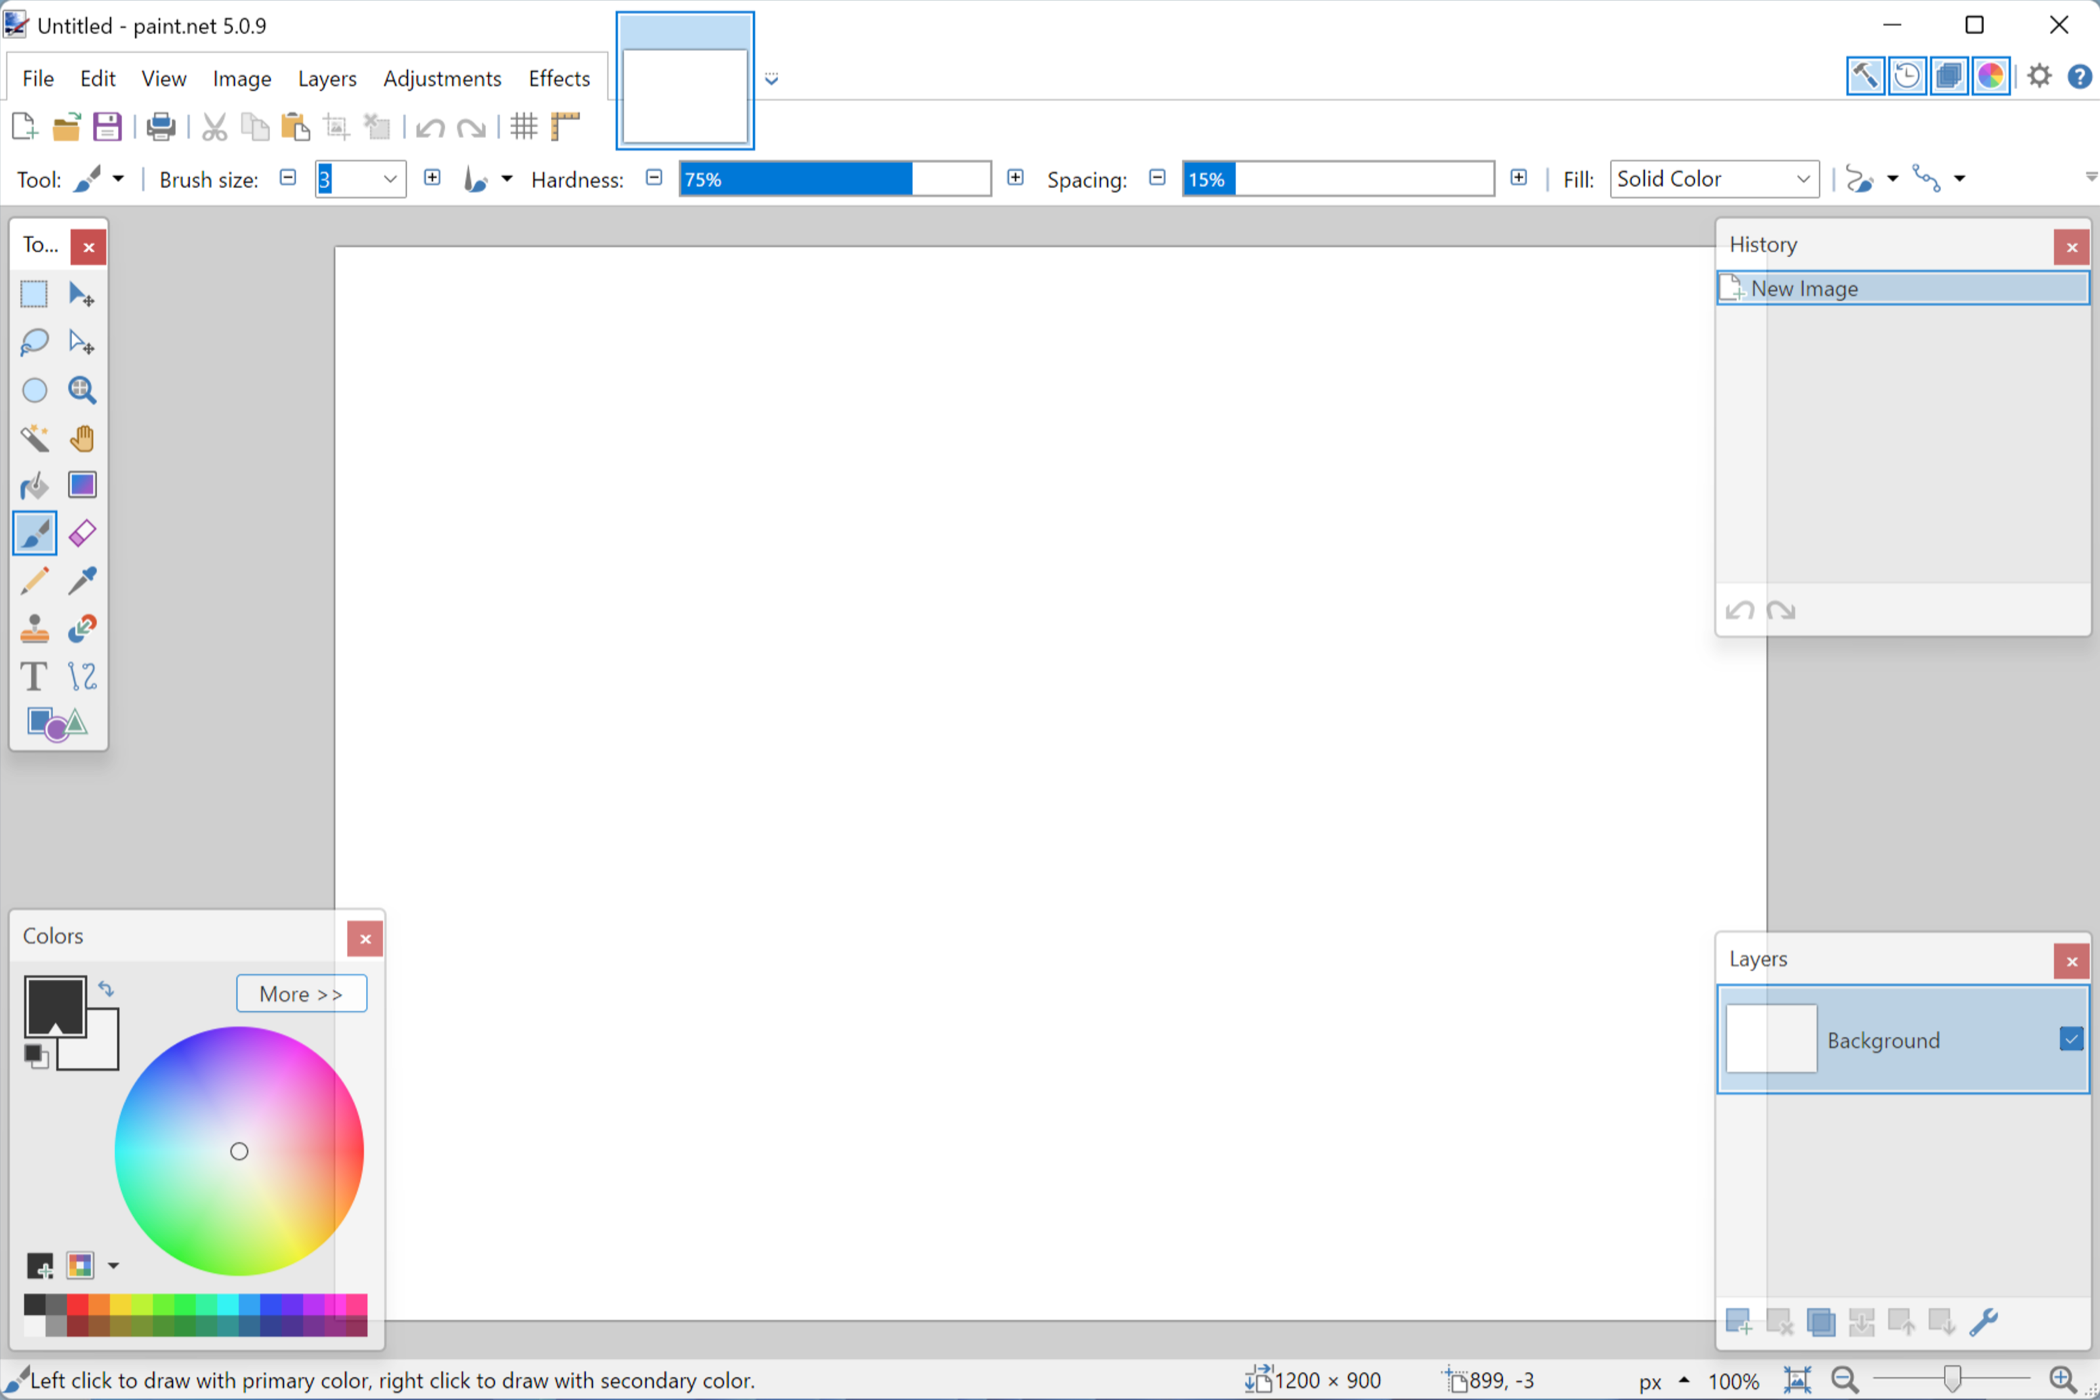Pick the Color Picker eyedropper tool
The height and width of the screenshot is (1400, 2100).
coord(82,581)
